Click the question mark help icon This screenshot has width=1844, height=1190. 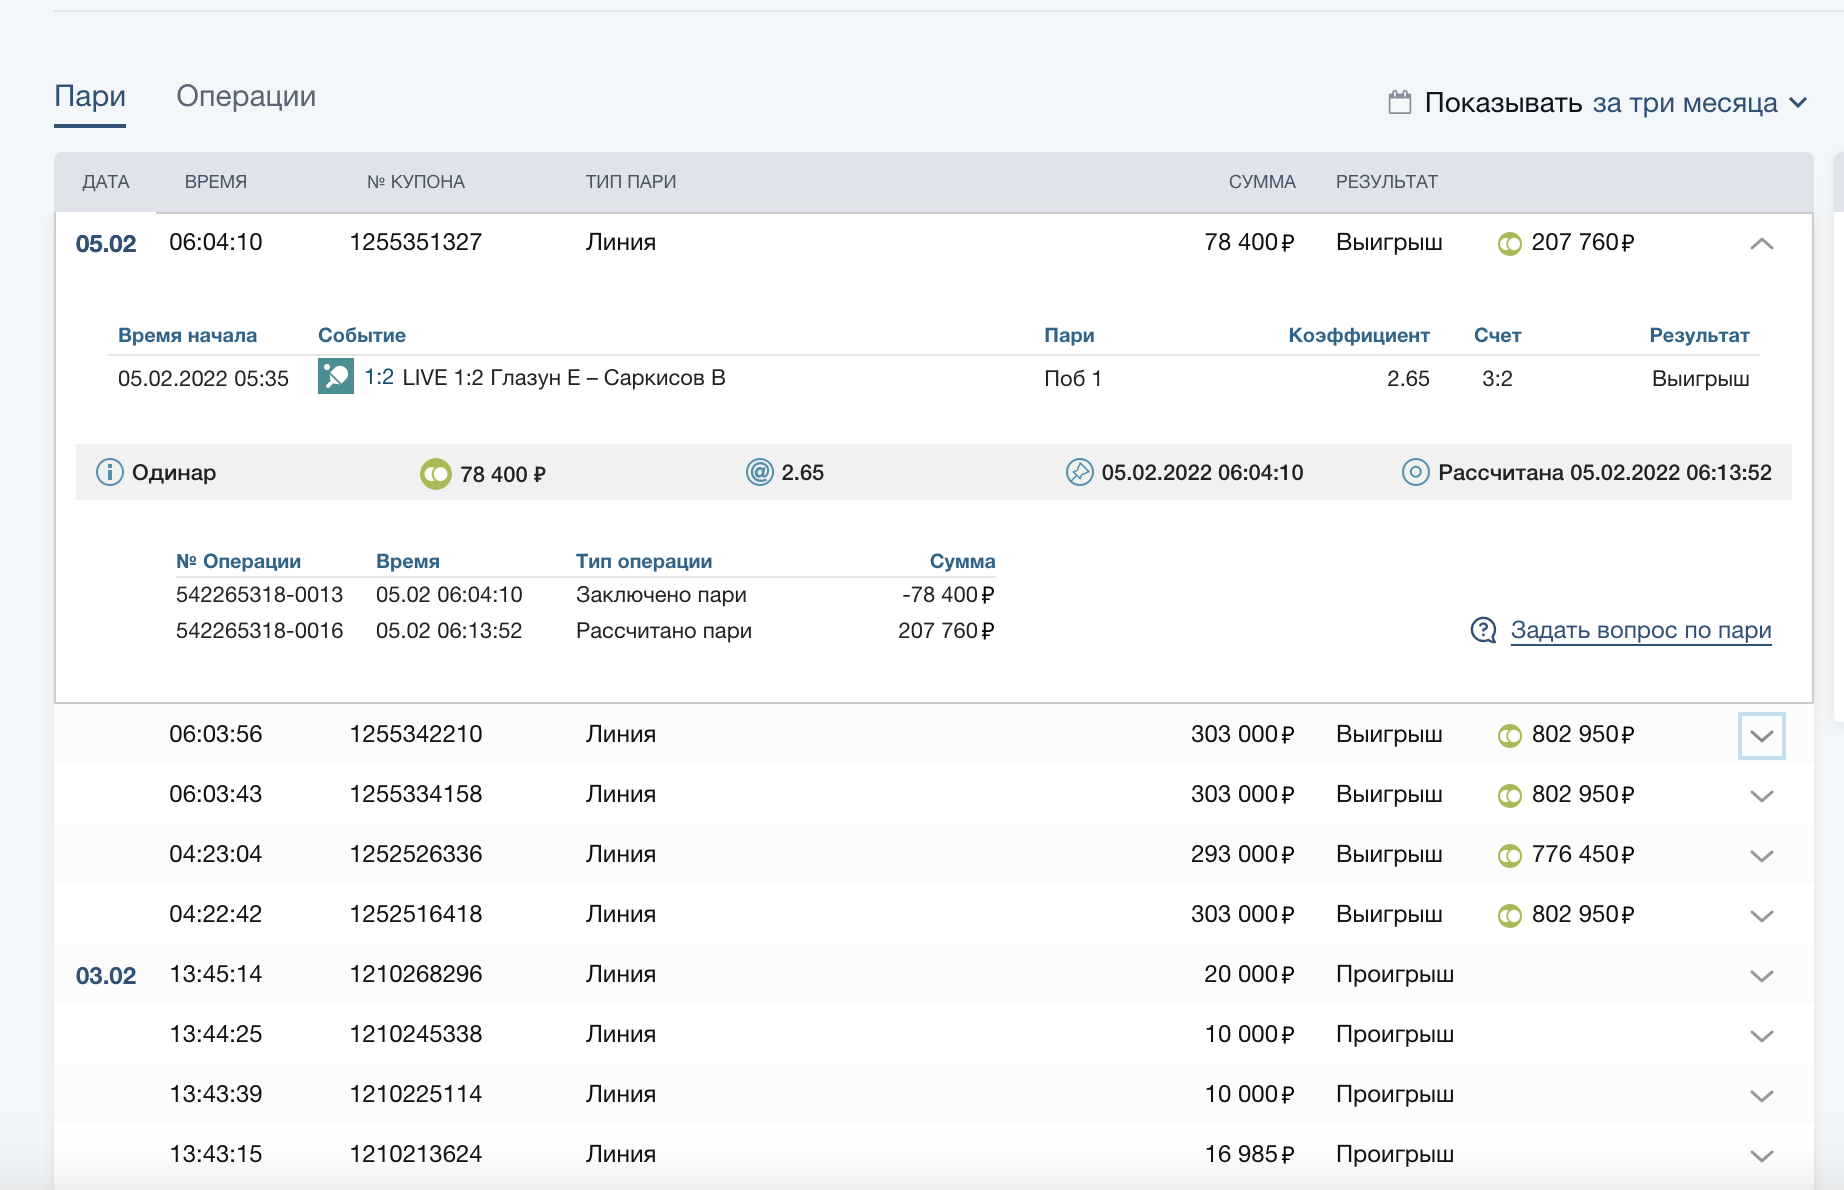(1483, 630)
